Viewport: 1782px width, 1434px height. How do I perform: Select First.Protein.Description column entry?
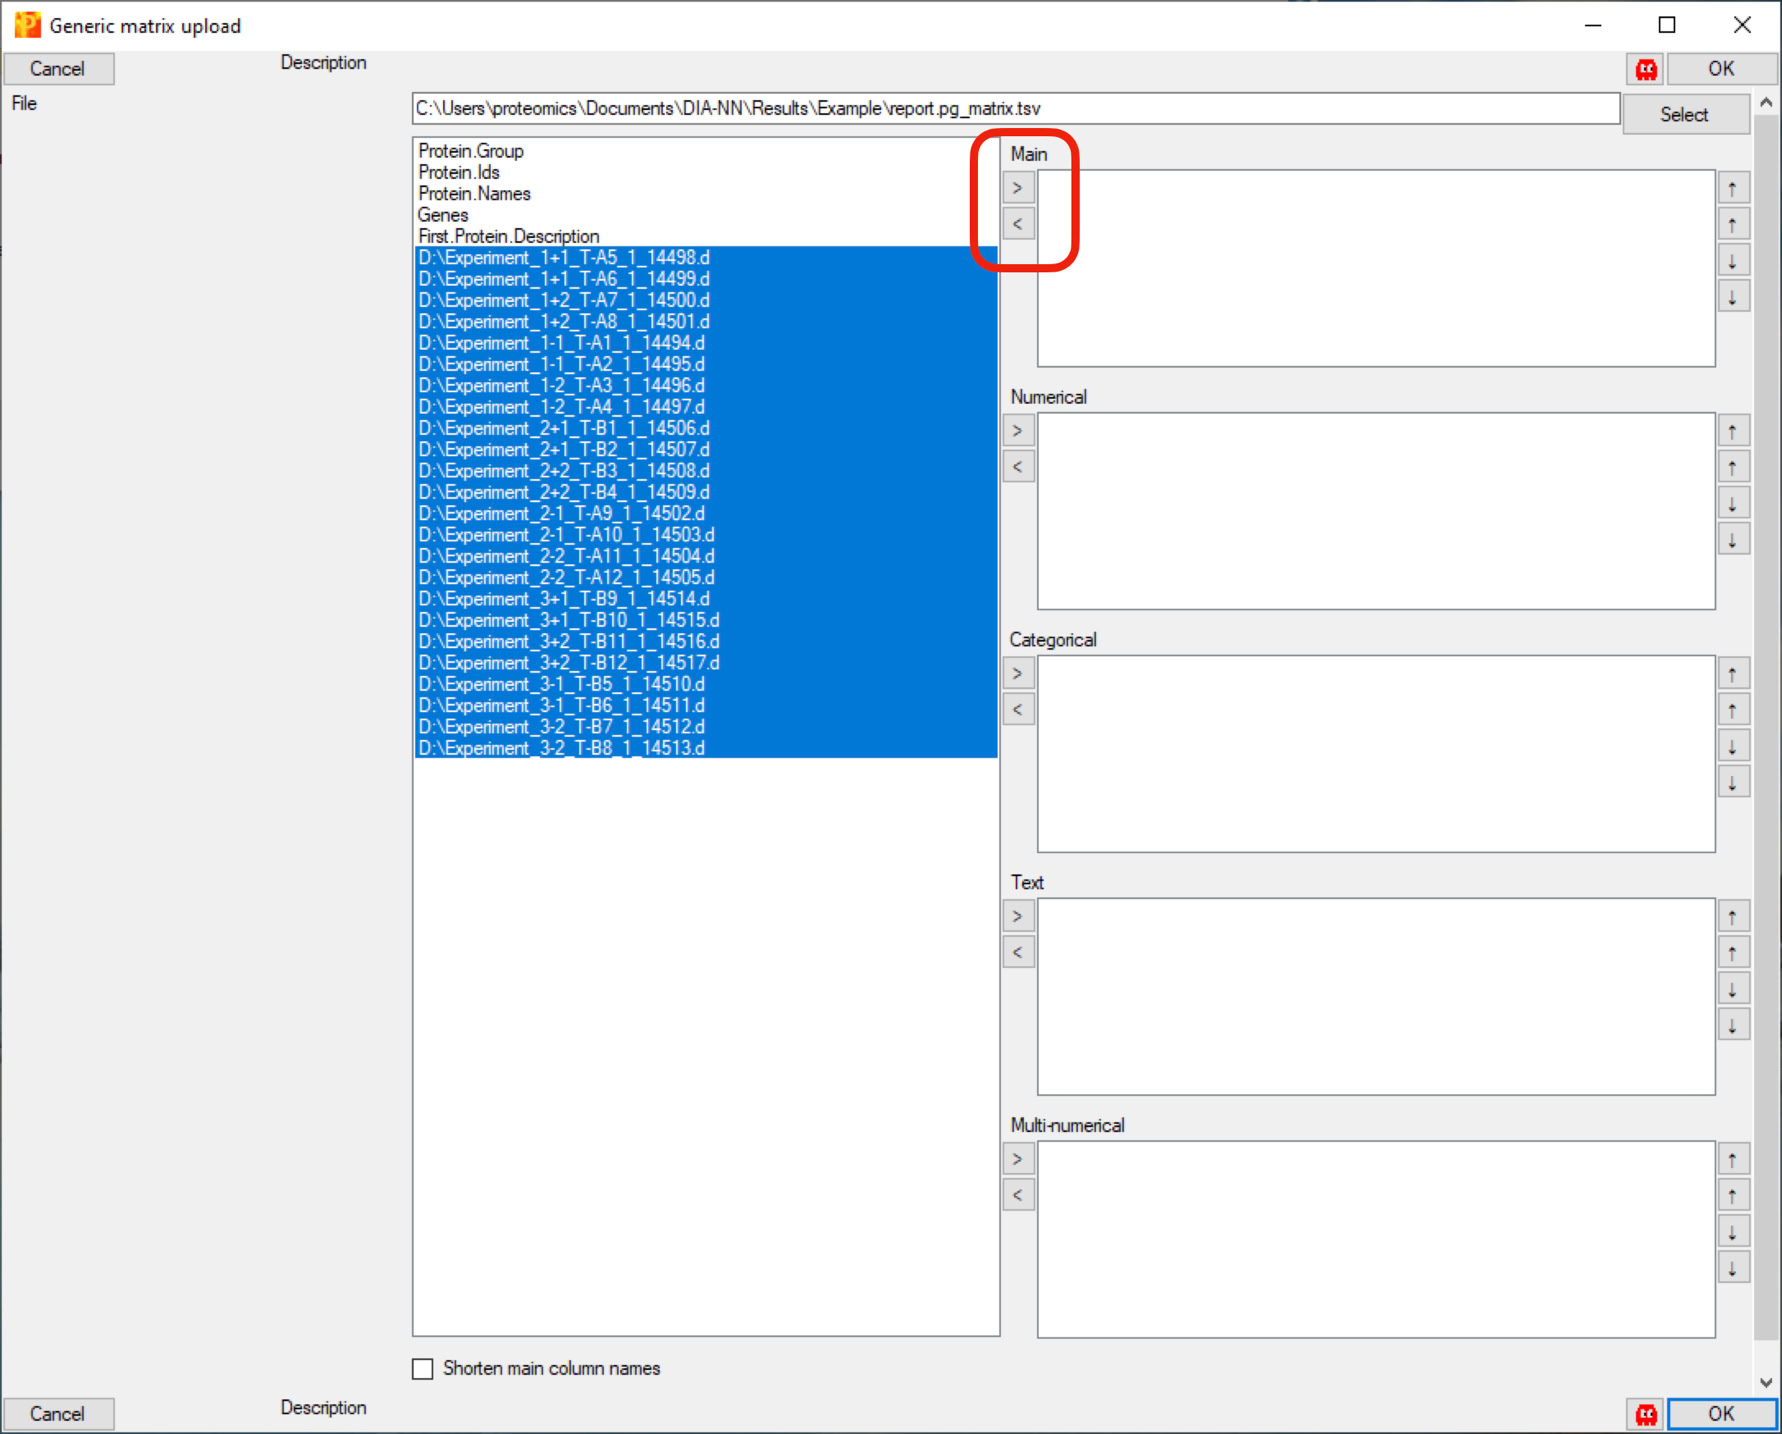coord(508,236)
